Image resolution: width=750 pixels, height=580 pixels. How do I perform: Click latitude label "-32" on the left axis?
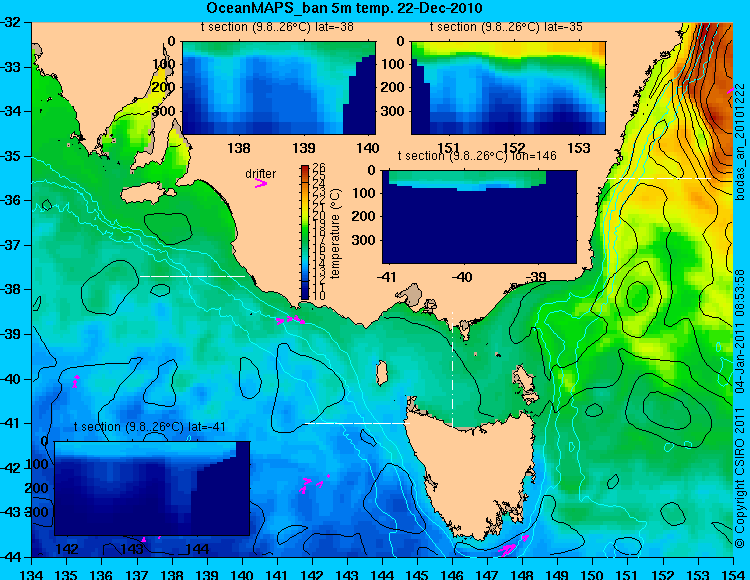pyautogui.click(x=10, y=22)
